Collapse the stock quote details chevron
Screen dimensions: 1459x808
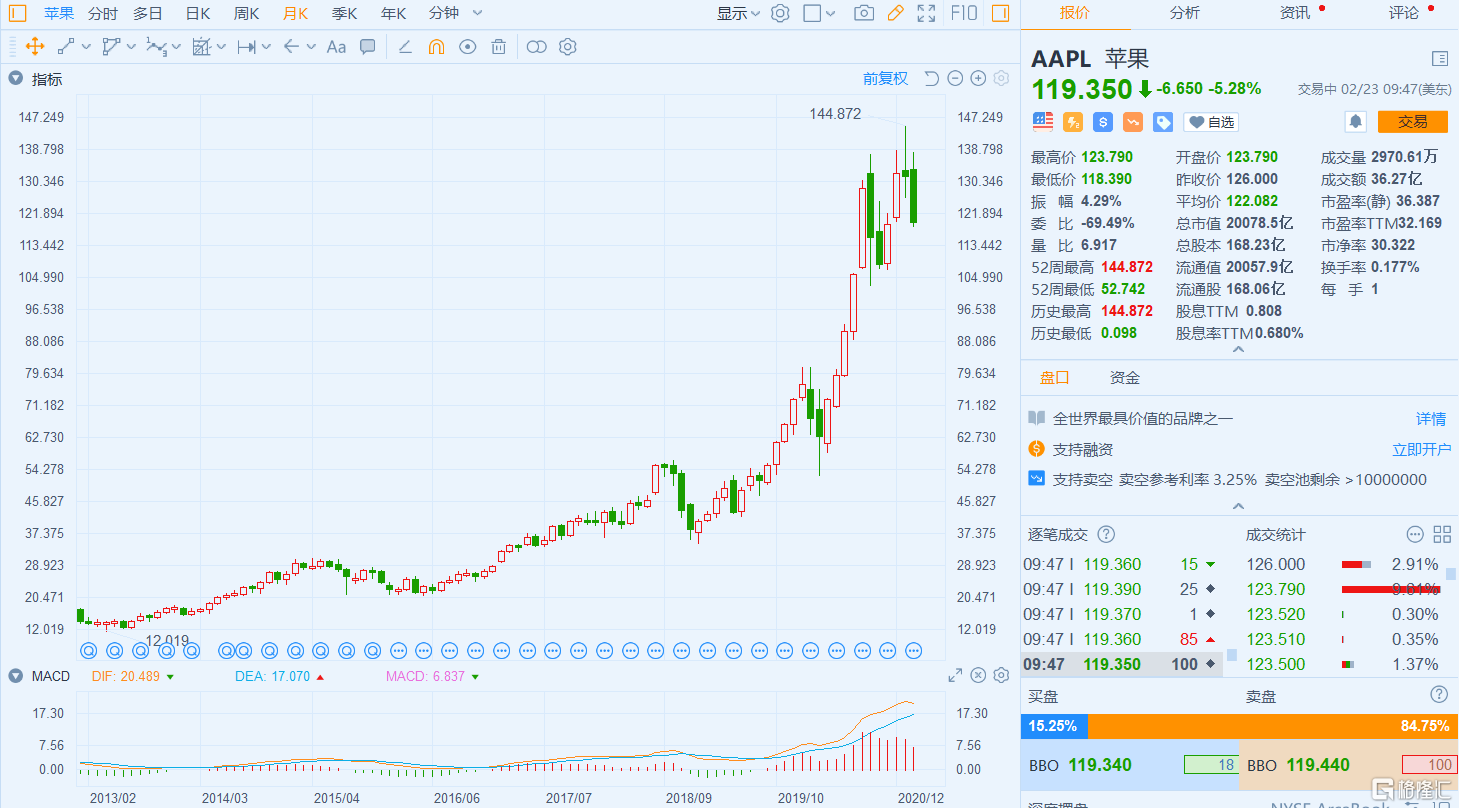tap(1238, 349)
